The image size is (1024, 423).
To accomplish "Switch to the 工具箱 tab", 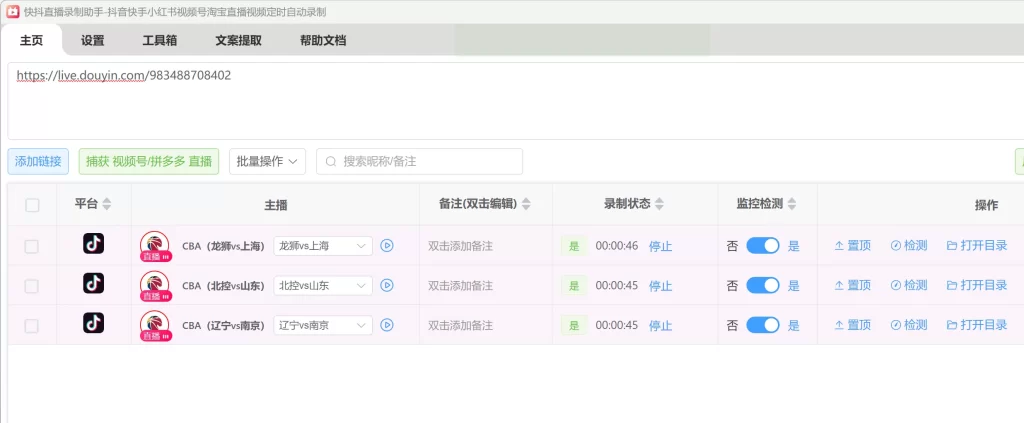I will (x=160, y=41).
